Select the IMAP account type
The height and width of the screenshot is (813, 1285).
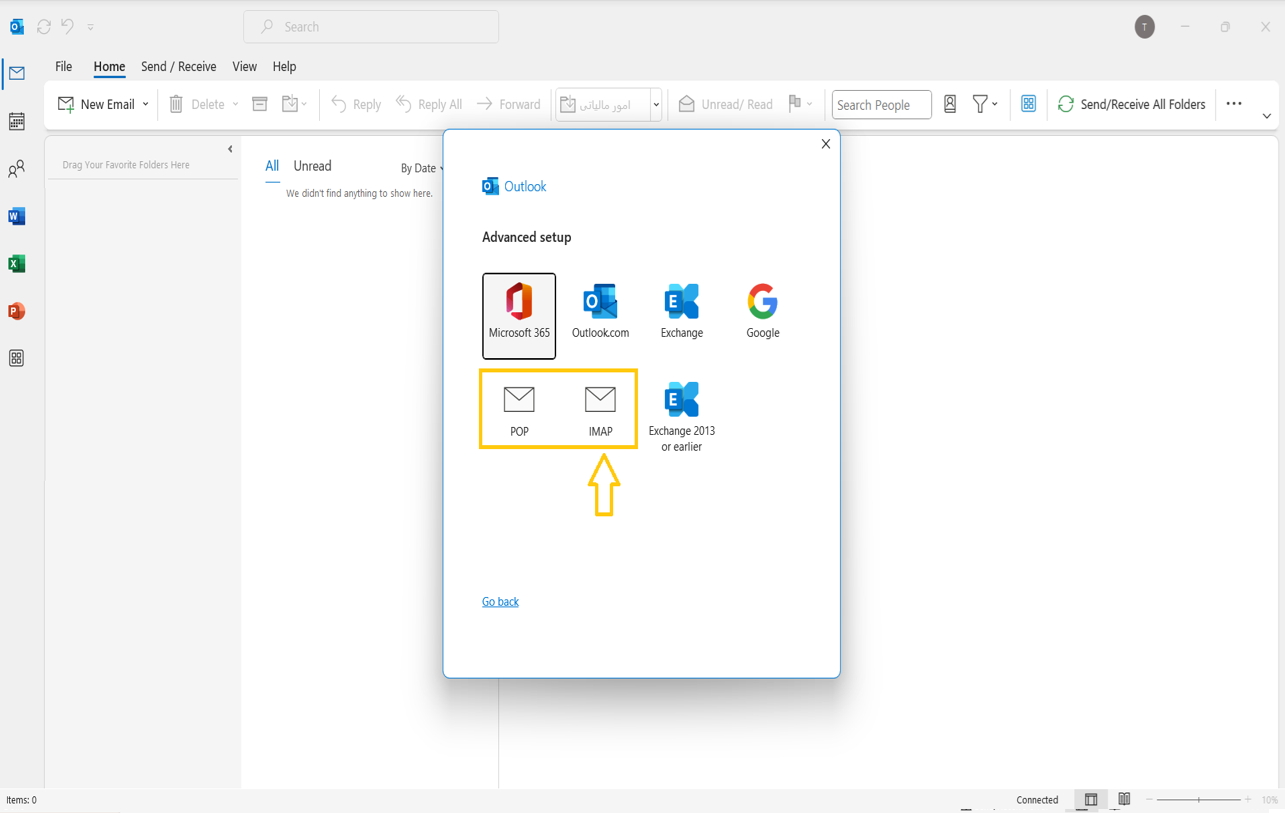[x=600, y=410]
